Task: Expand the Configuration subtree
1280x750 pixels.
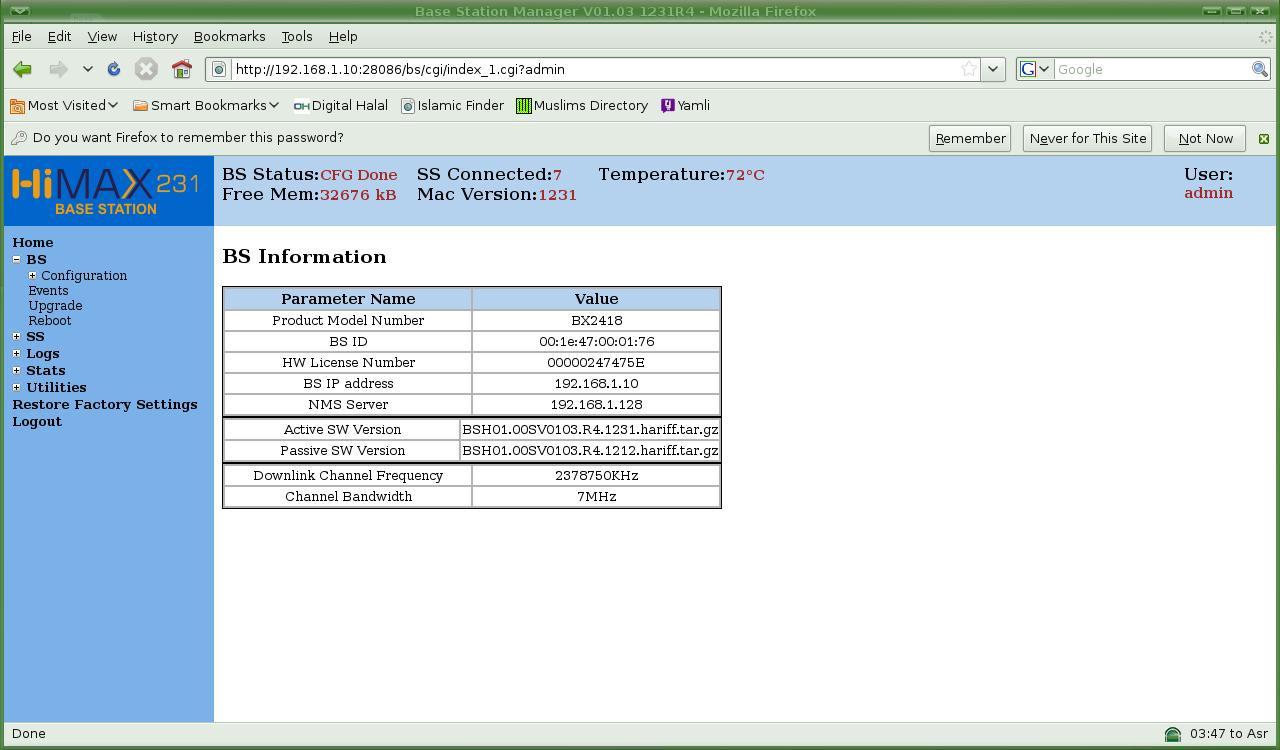Action: (x=33, y=276)
